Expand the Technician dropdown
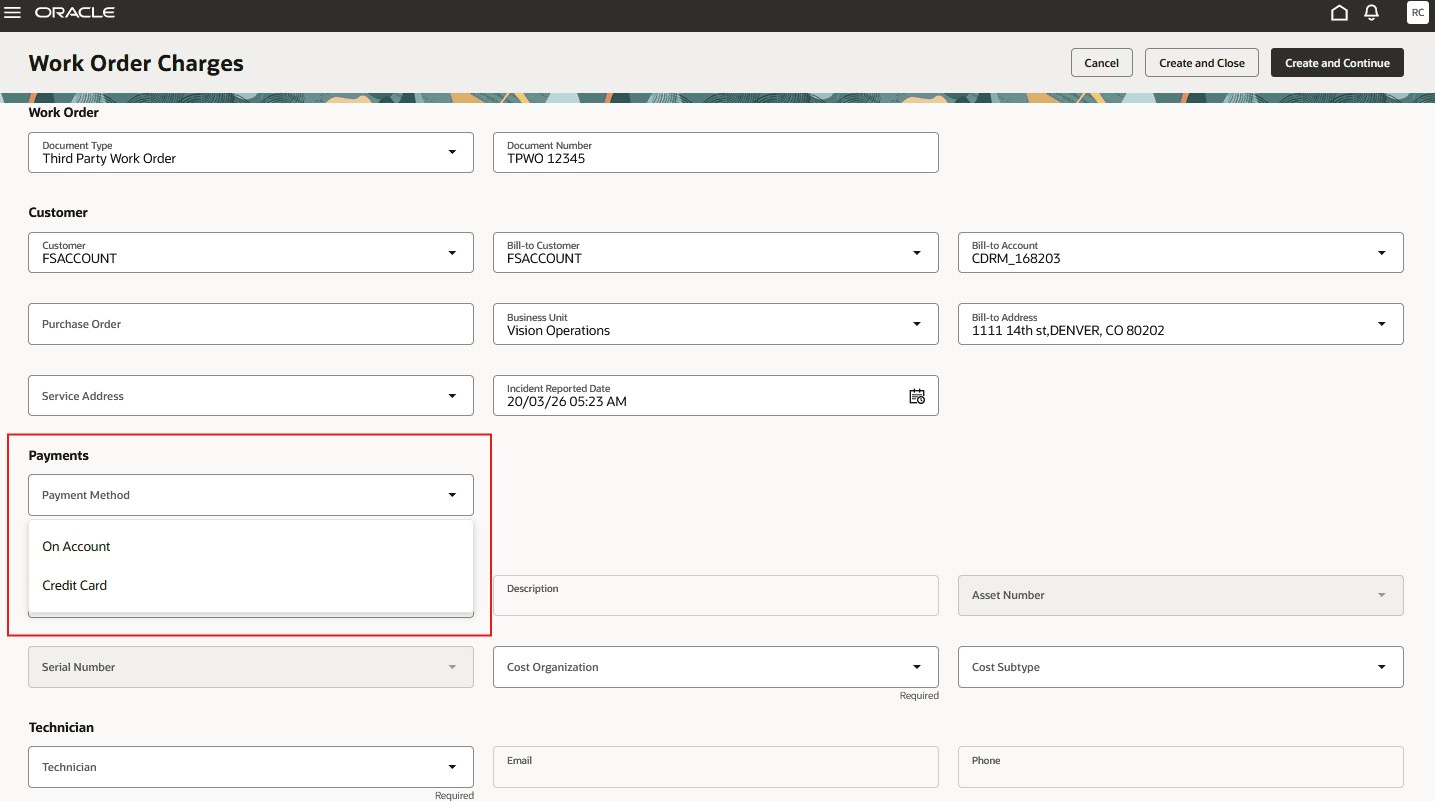 452,767
